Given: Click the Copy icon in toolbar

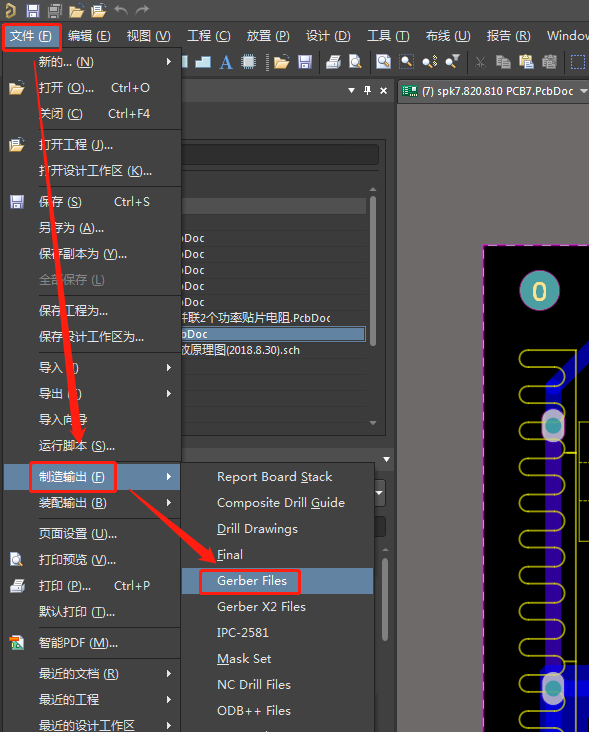Looking at the screenshot, I should (x=503, y=62).
